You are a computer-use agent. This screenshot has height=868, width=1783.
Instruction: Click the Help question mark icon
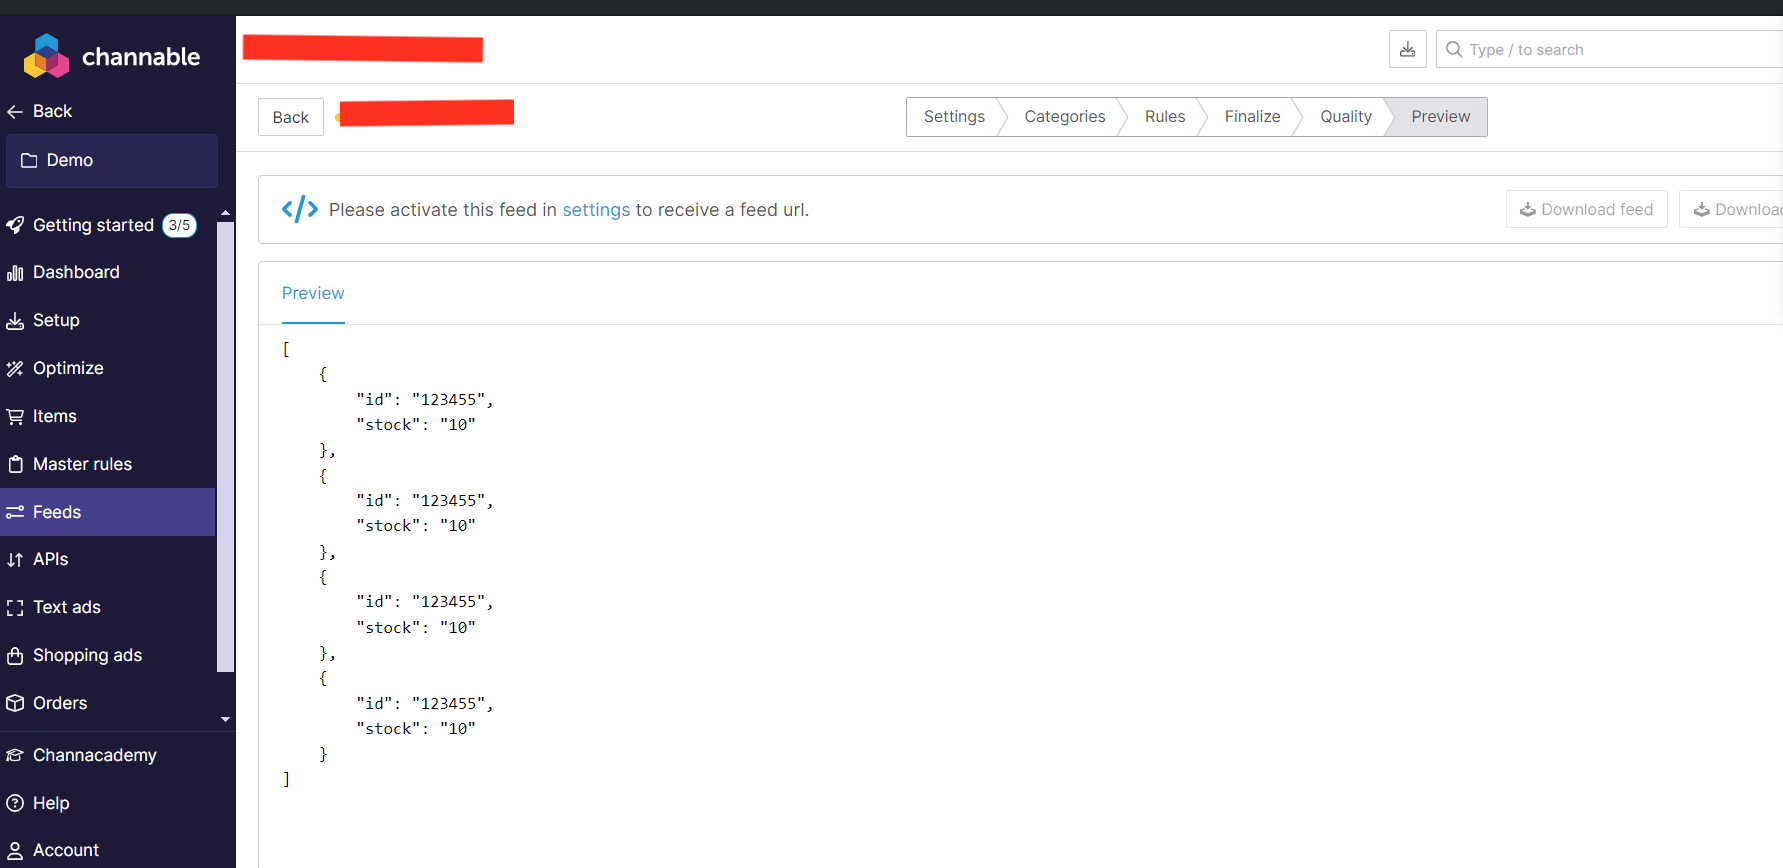(x=15, y=803)
